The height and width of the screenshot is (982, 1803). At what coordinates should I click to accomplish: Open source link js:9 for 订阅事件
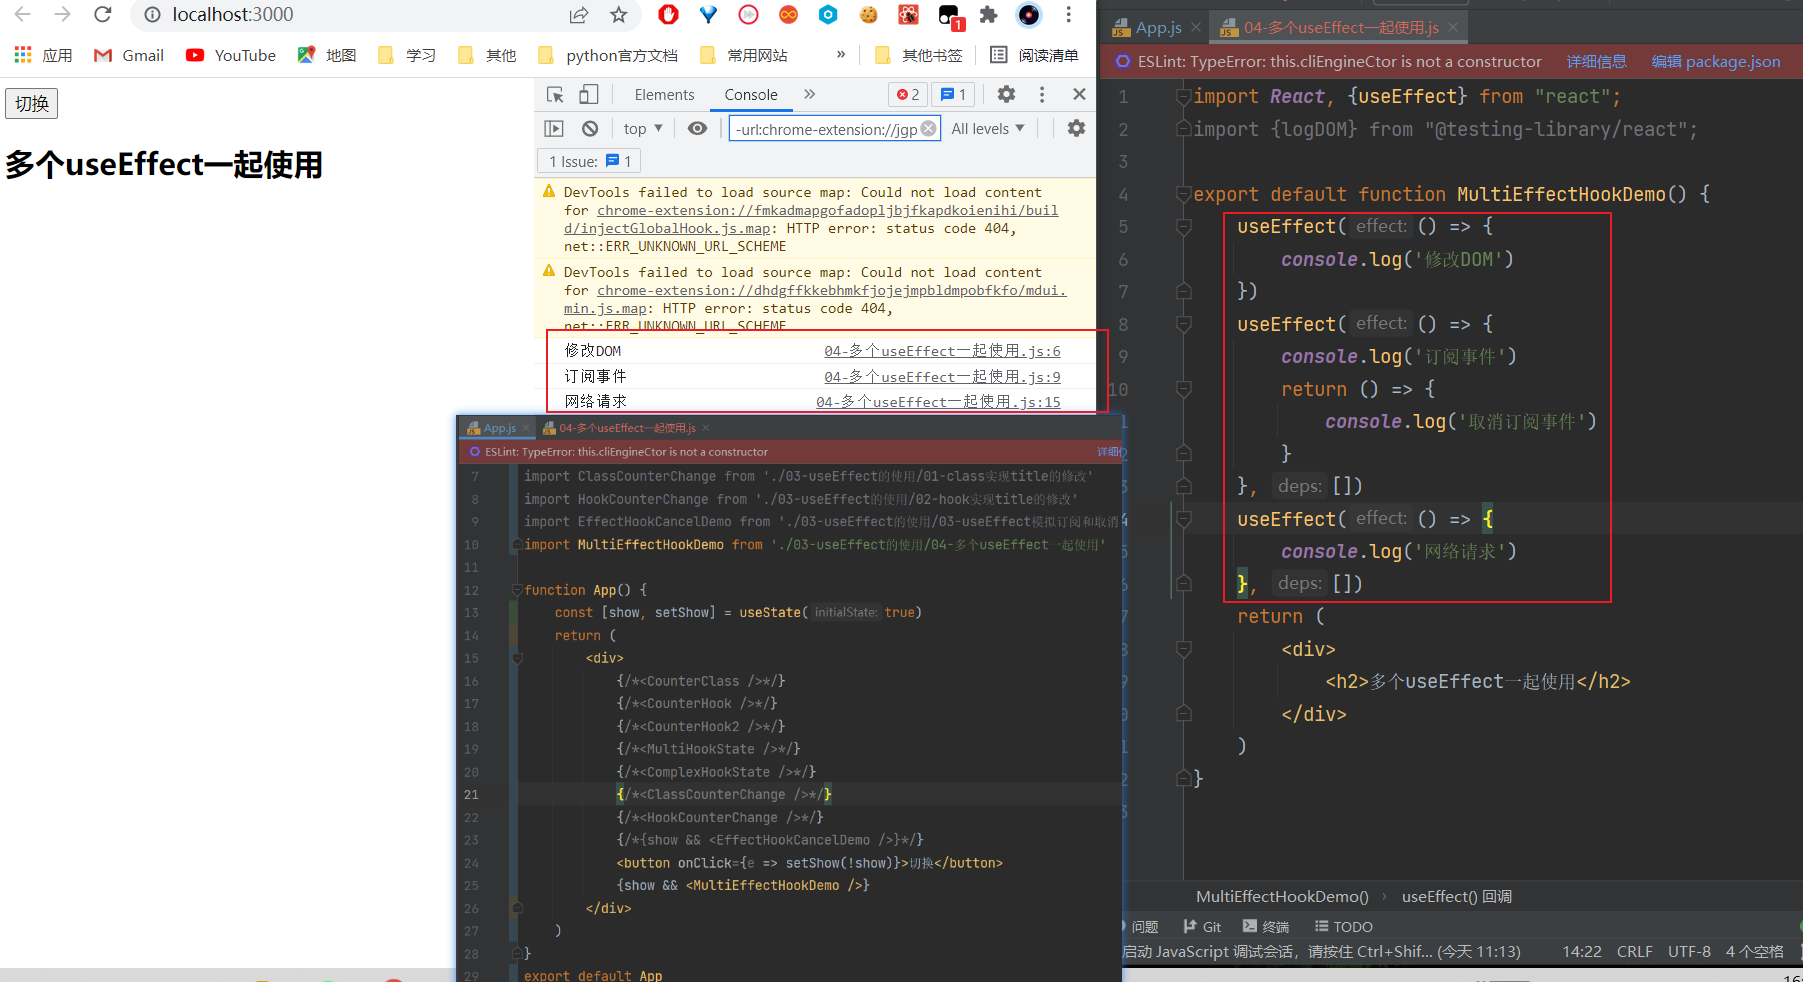[942, 376]
